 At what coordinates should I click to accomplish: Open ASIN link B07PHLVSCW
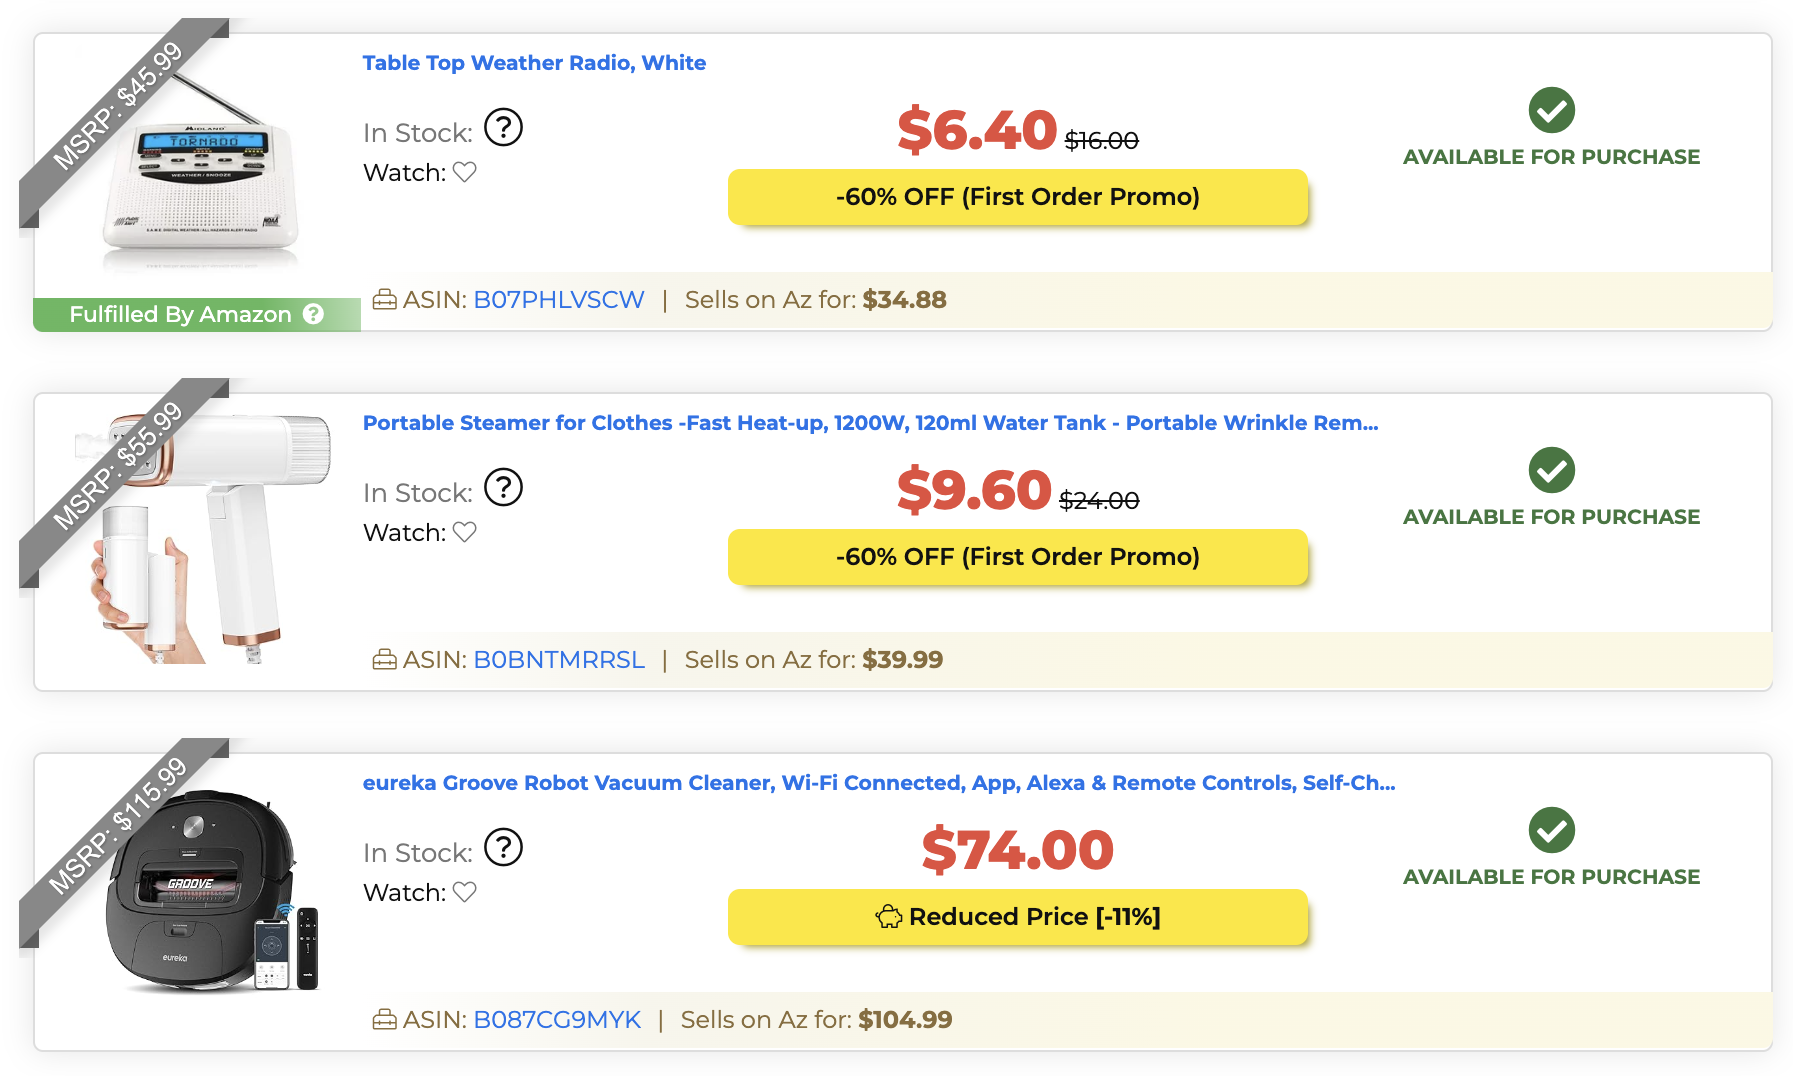pyautogui.click(x=558, y=299)
